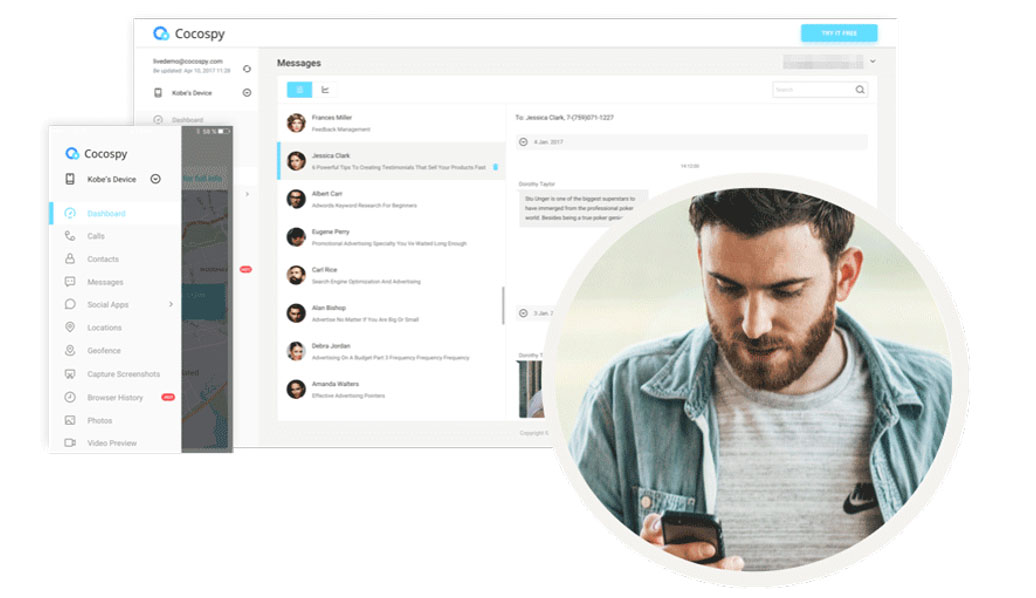Click Carl Rice's avatar

tap(296, 275)
